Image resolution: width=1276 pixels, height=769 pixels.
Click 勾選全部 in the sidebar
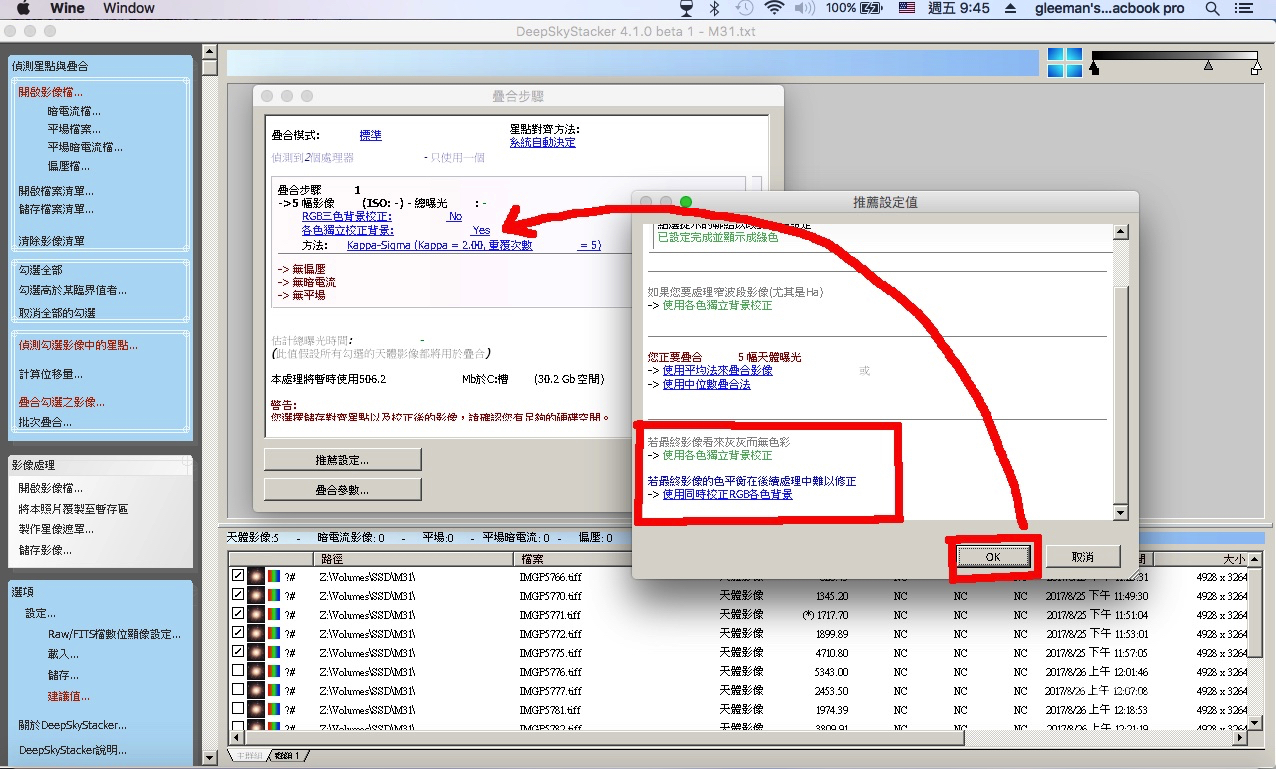40,270
